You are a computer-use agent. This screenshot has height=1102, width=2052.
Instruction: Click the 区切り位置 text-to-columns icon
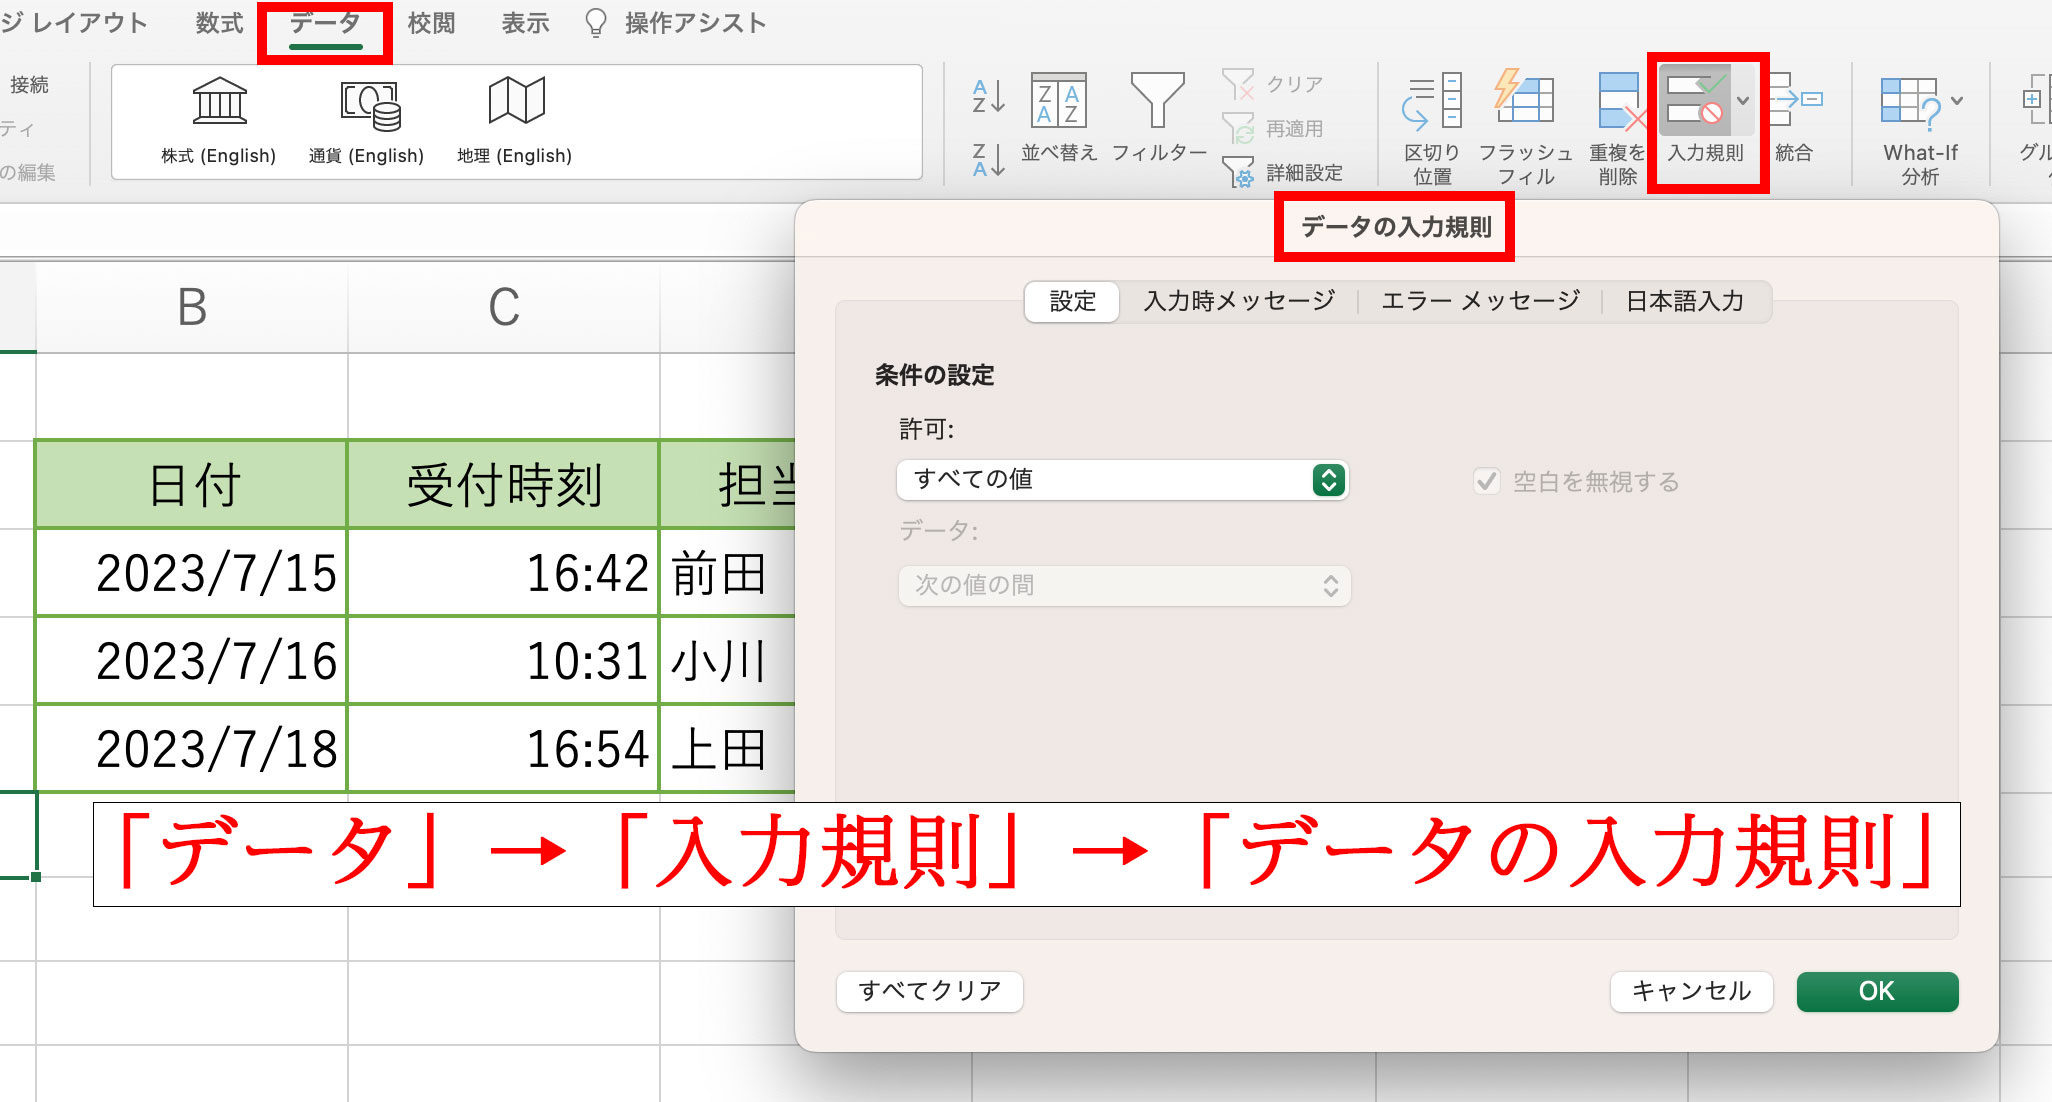click(1431, 102)
